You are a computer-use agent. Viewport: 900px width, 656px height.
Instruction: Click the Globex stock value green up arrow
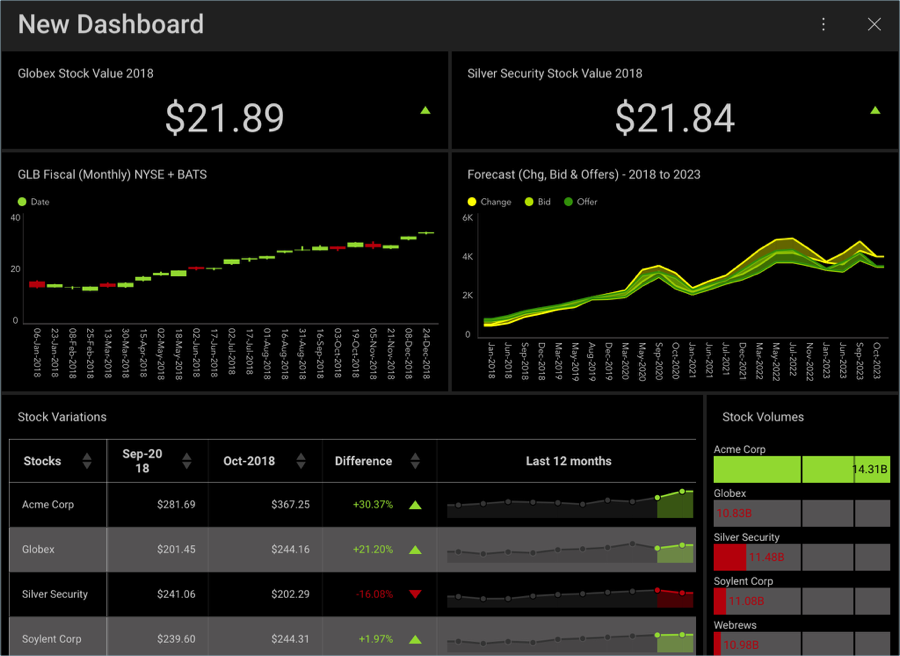(x=425, y=111)
